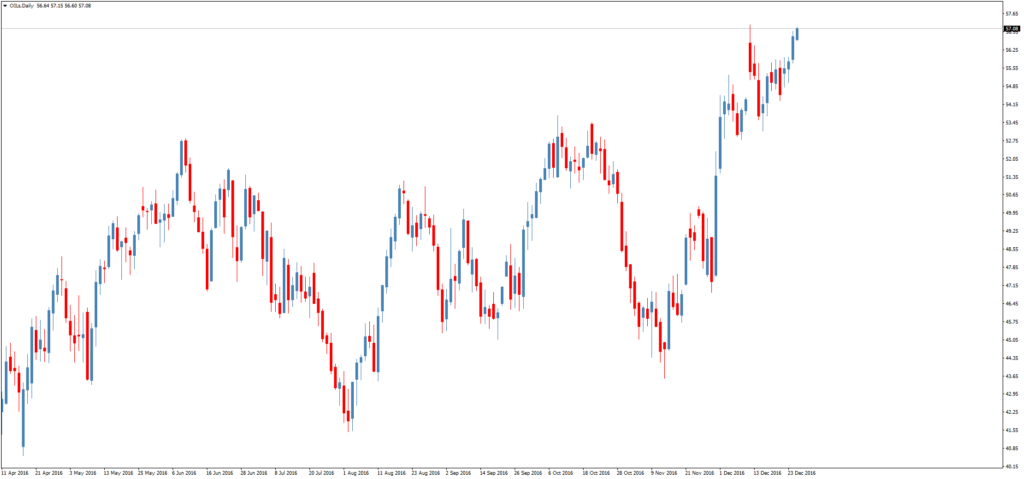Click the 55.55 price axis label

pyautogui.click(x=1012, y=68)
